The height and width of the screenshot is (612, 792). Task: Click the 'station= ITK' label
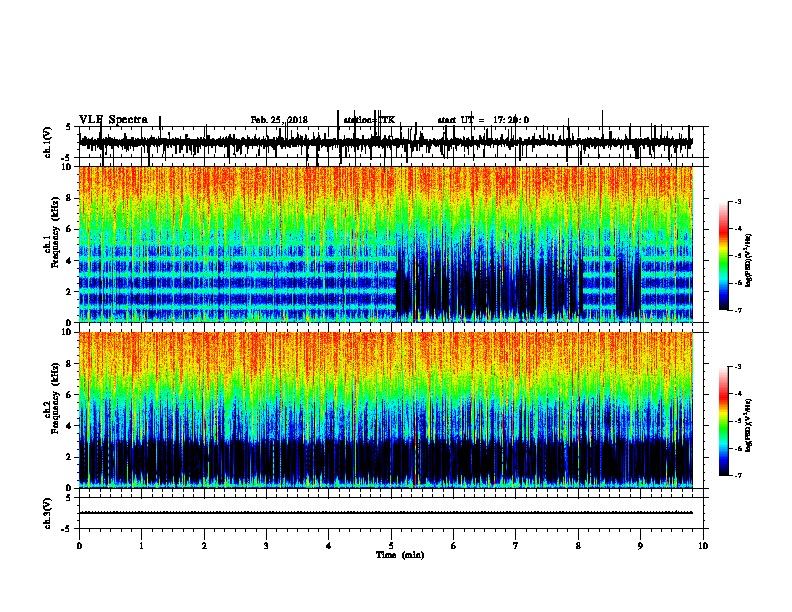pyautogui.click(x=369, y=120)
